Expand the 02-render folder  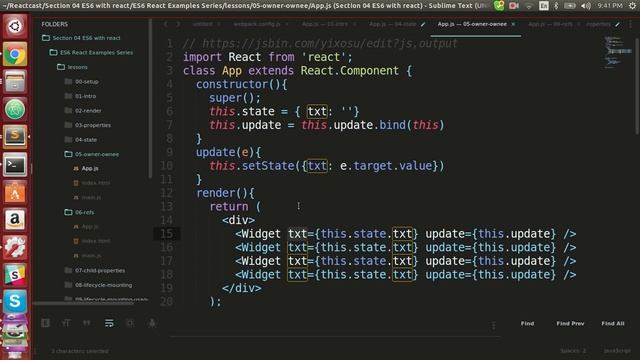point(68,111)
